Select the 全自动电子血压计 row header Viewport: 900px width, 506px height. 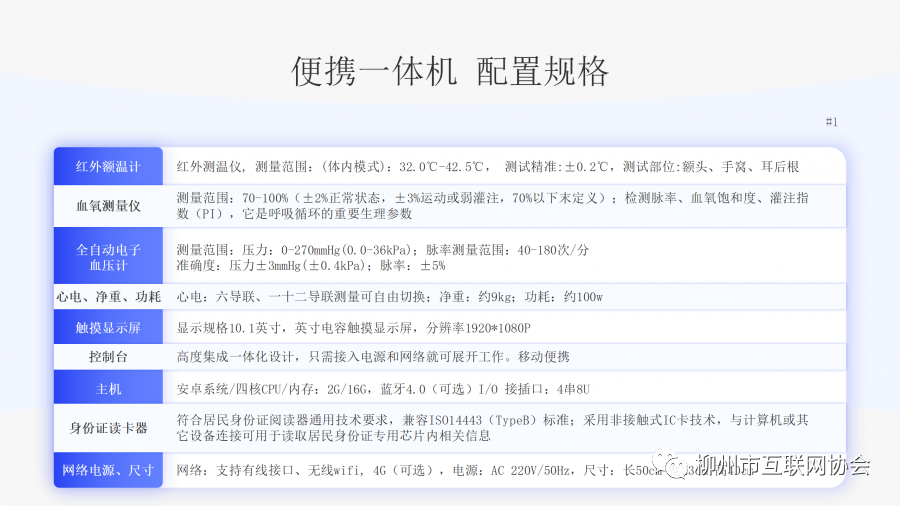tap(108, 258)
